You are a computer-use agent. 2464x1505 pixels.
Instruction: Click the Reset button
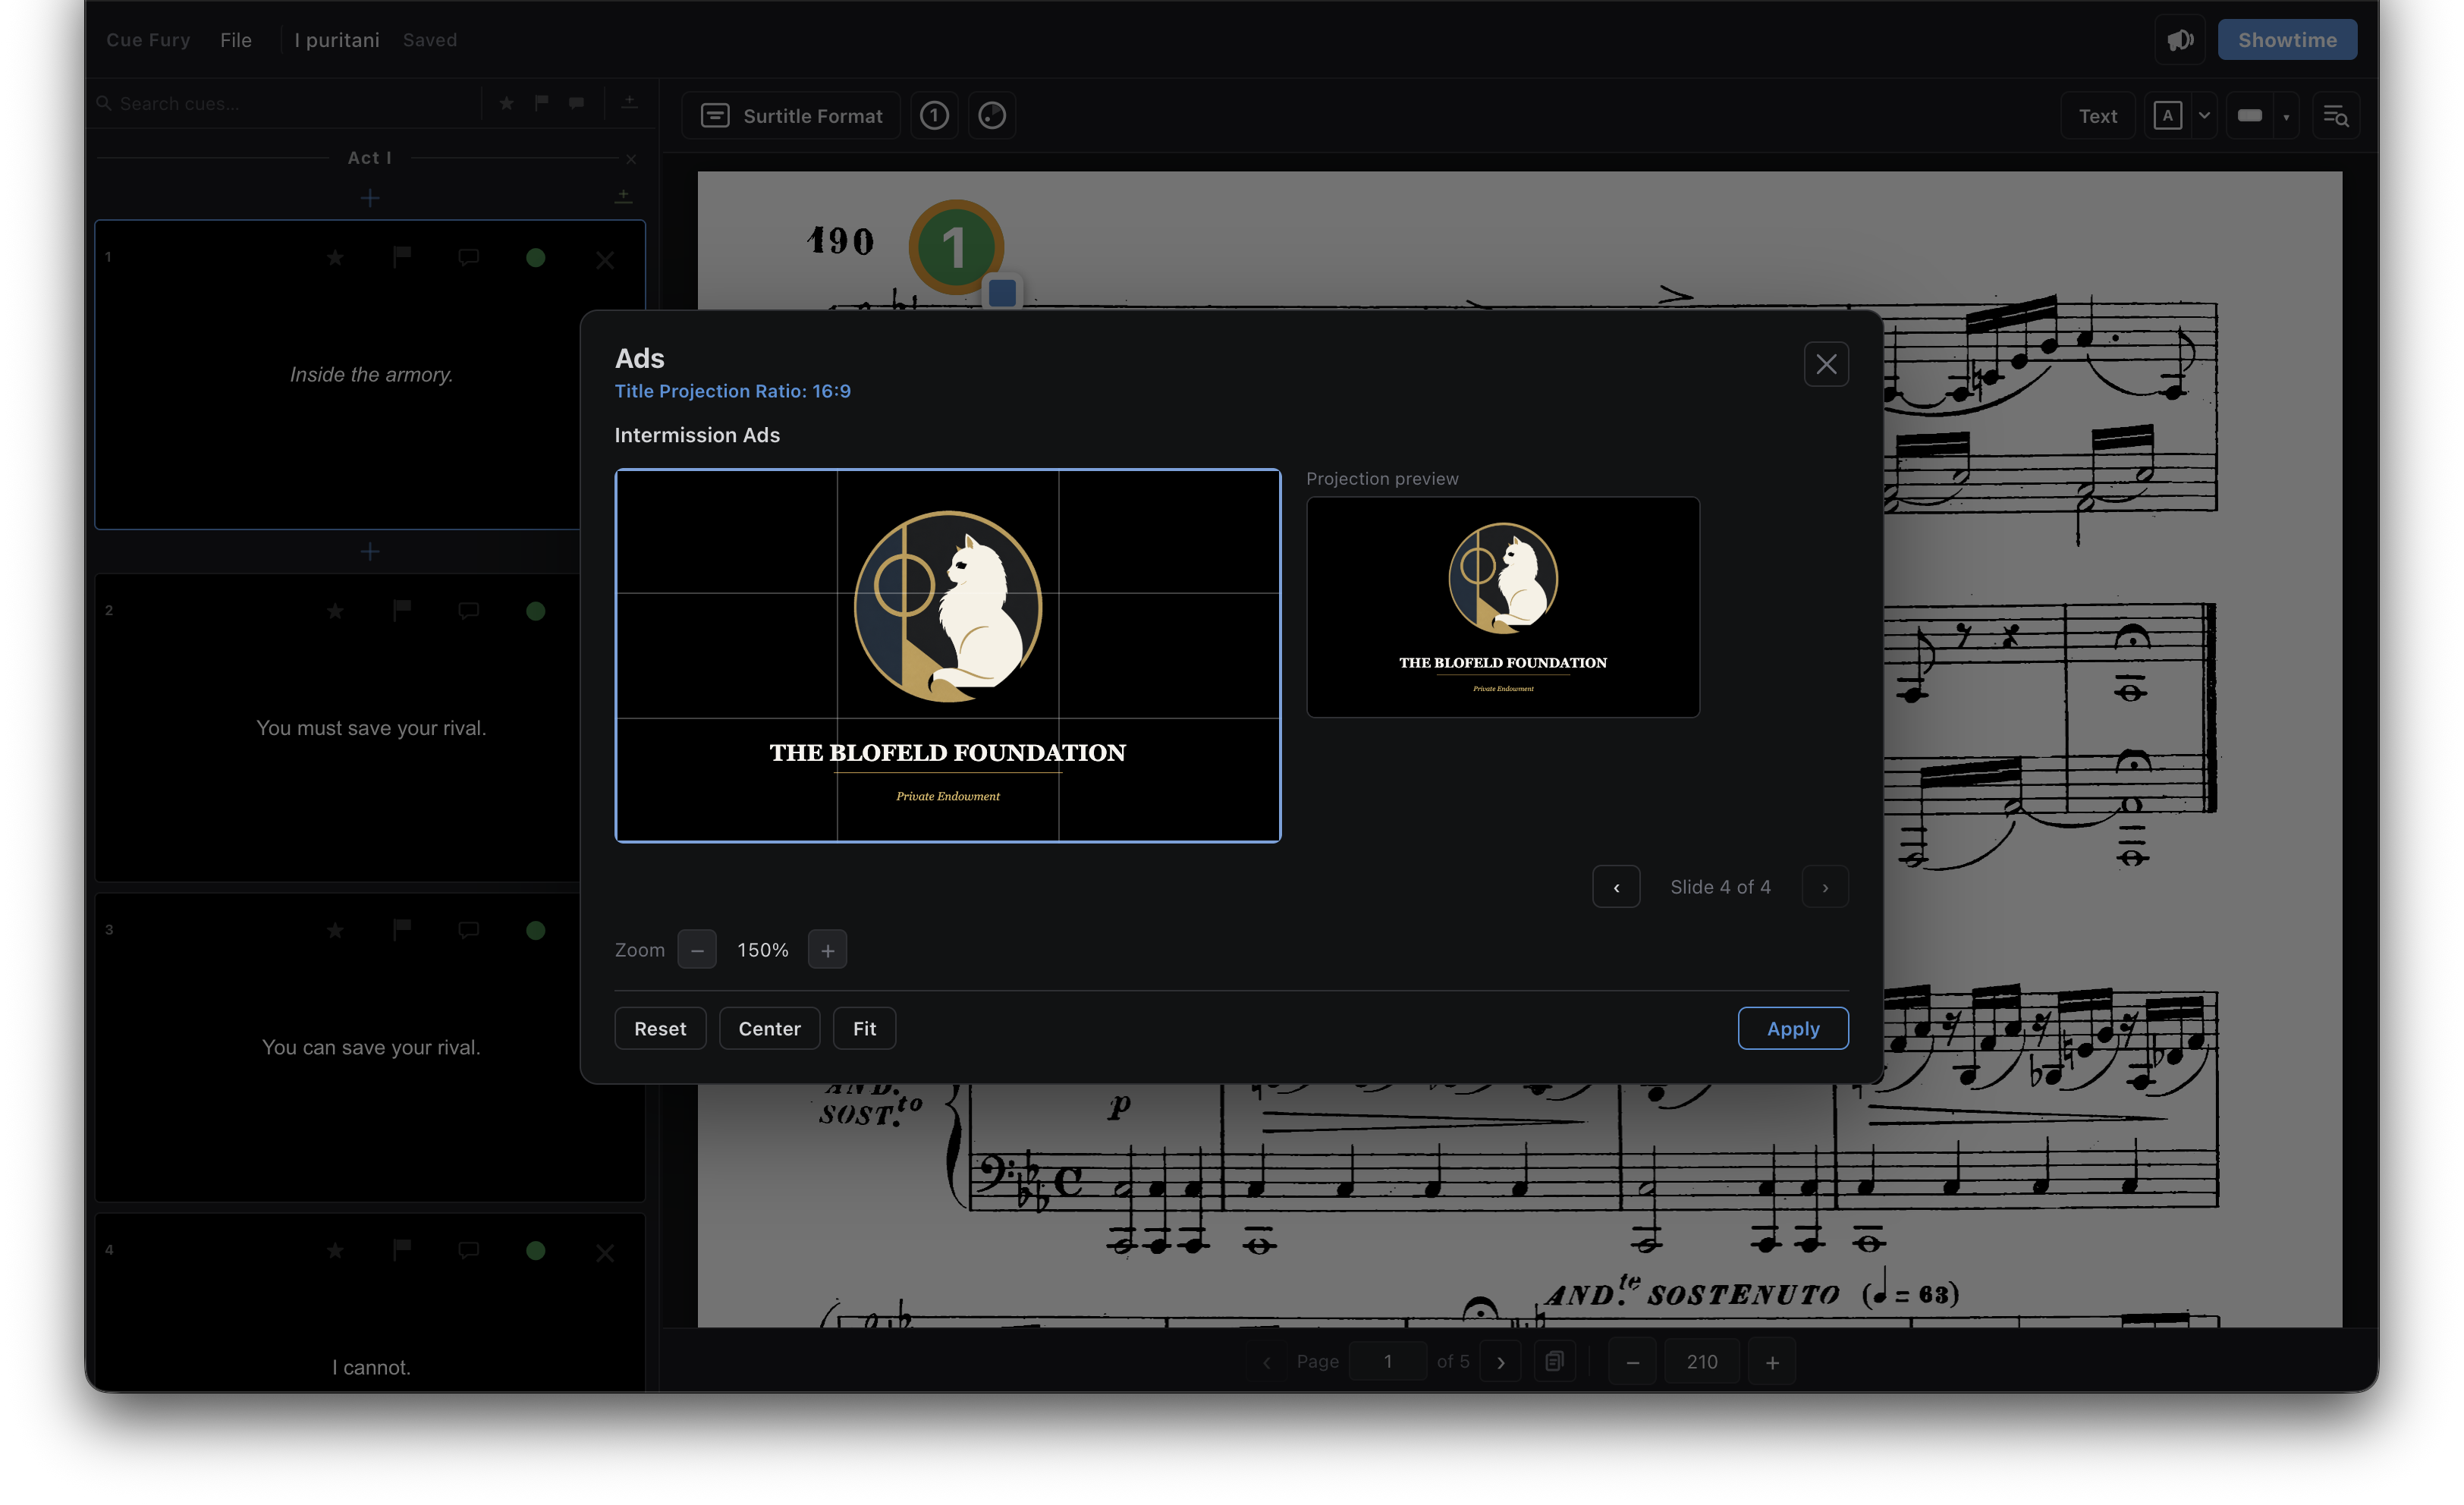pyautogui.click(x=660, y=1028)
